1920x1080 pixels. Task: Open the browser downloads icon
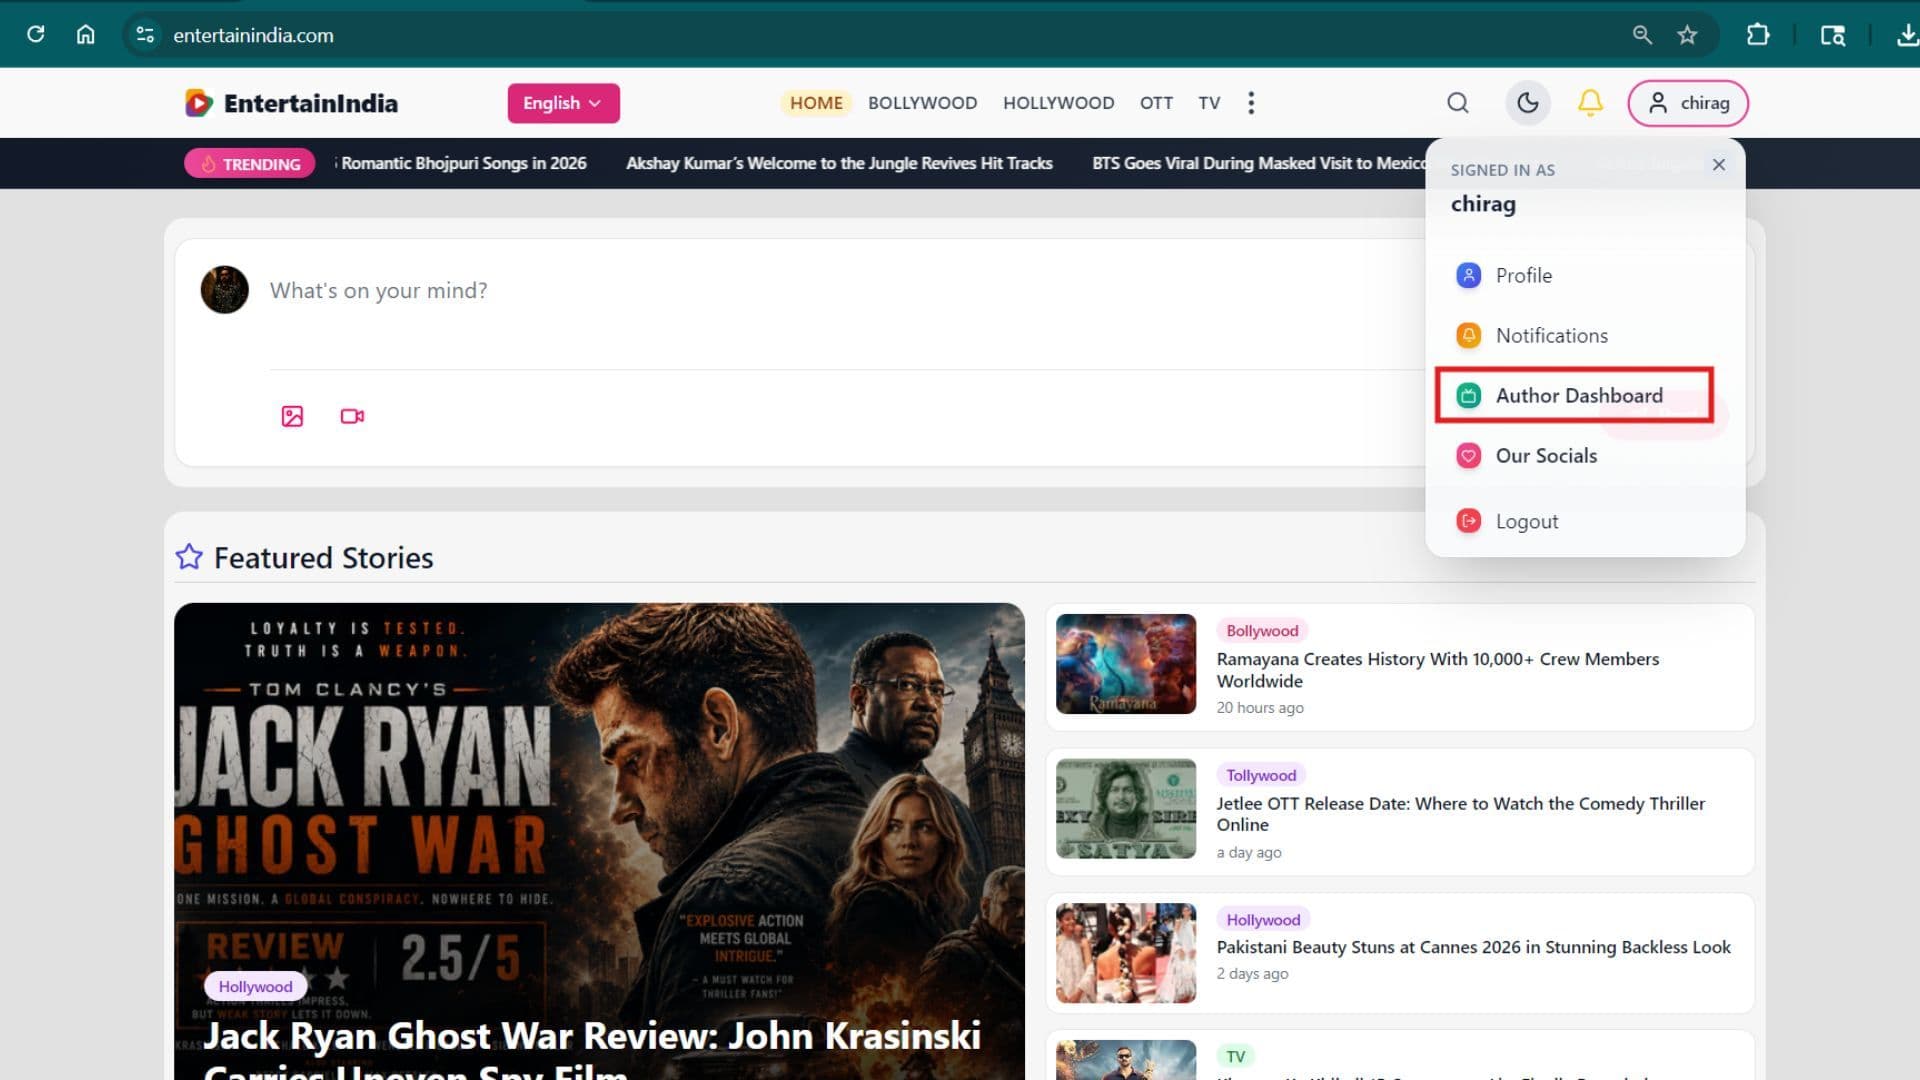(1907, 35)
